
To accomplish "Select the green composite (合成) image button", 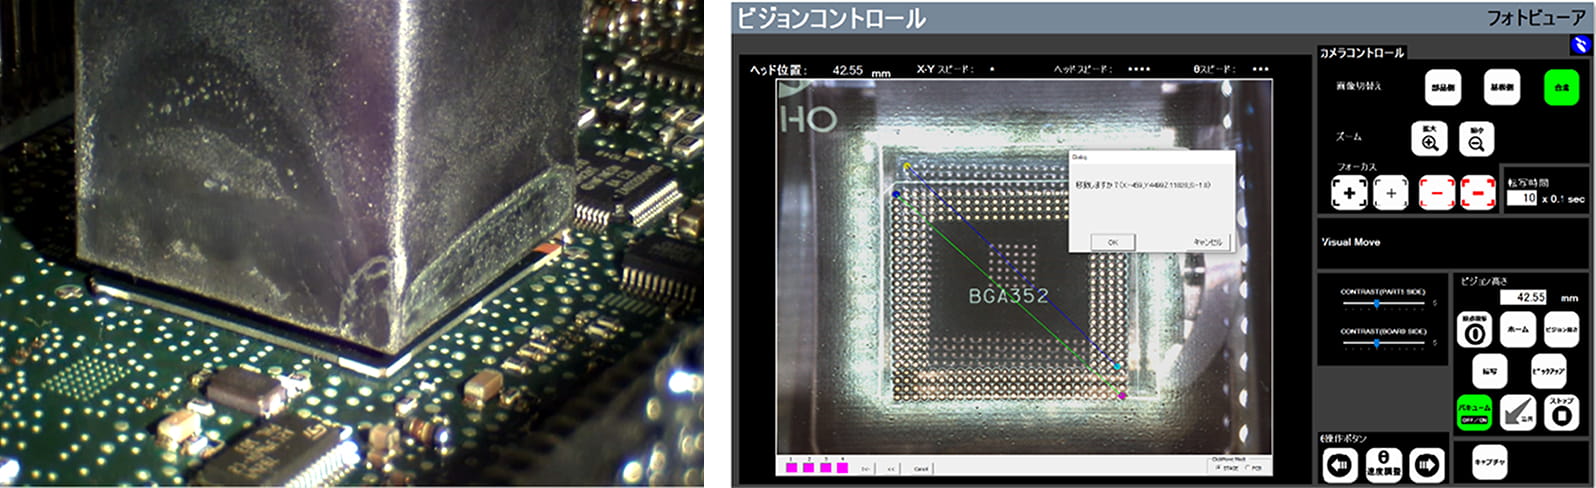I will click(x=1561, y=88).
